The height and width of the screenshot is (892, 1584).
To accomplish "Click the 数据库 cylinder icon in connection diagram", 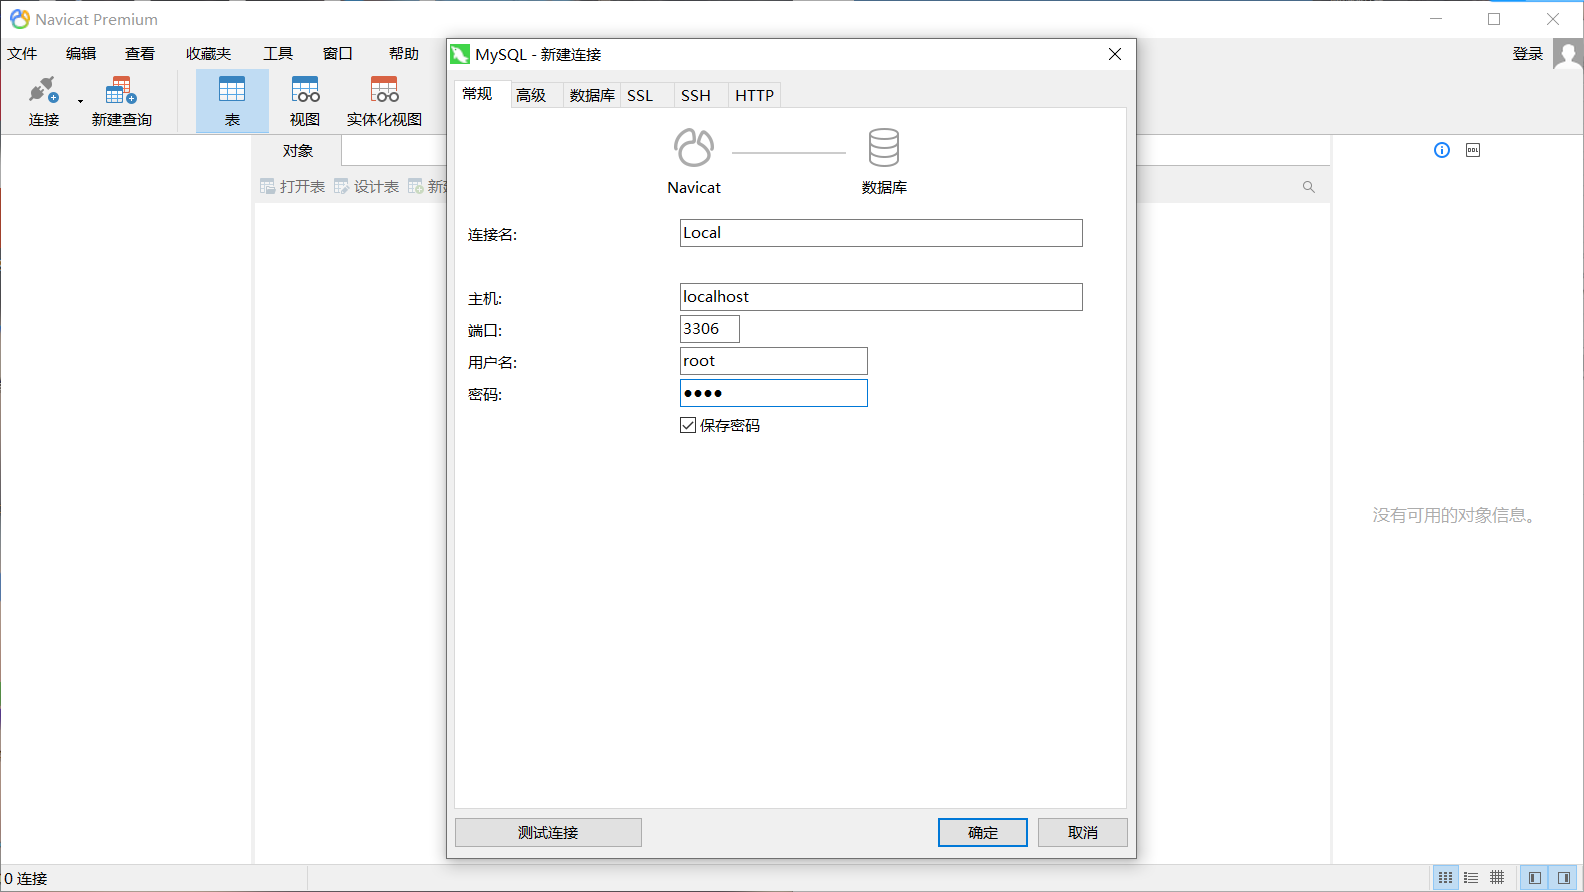I will pos(884,148).
